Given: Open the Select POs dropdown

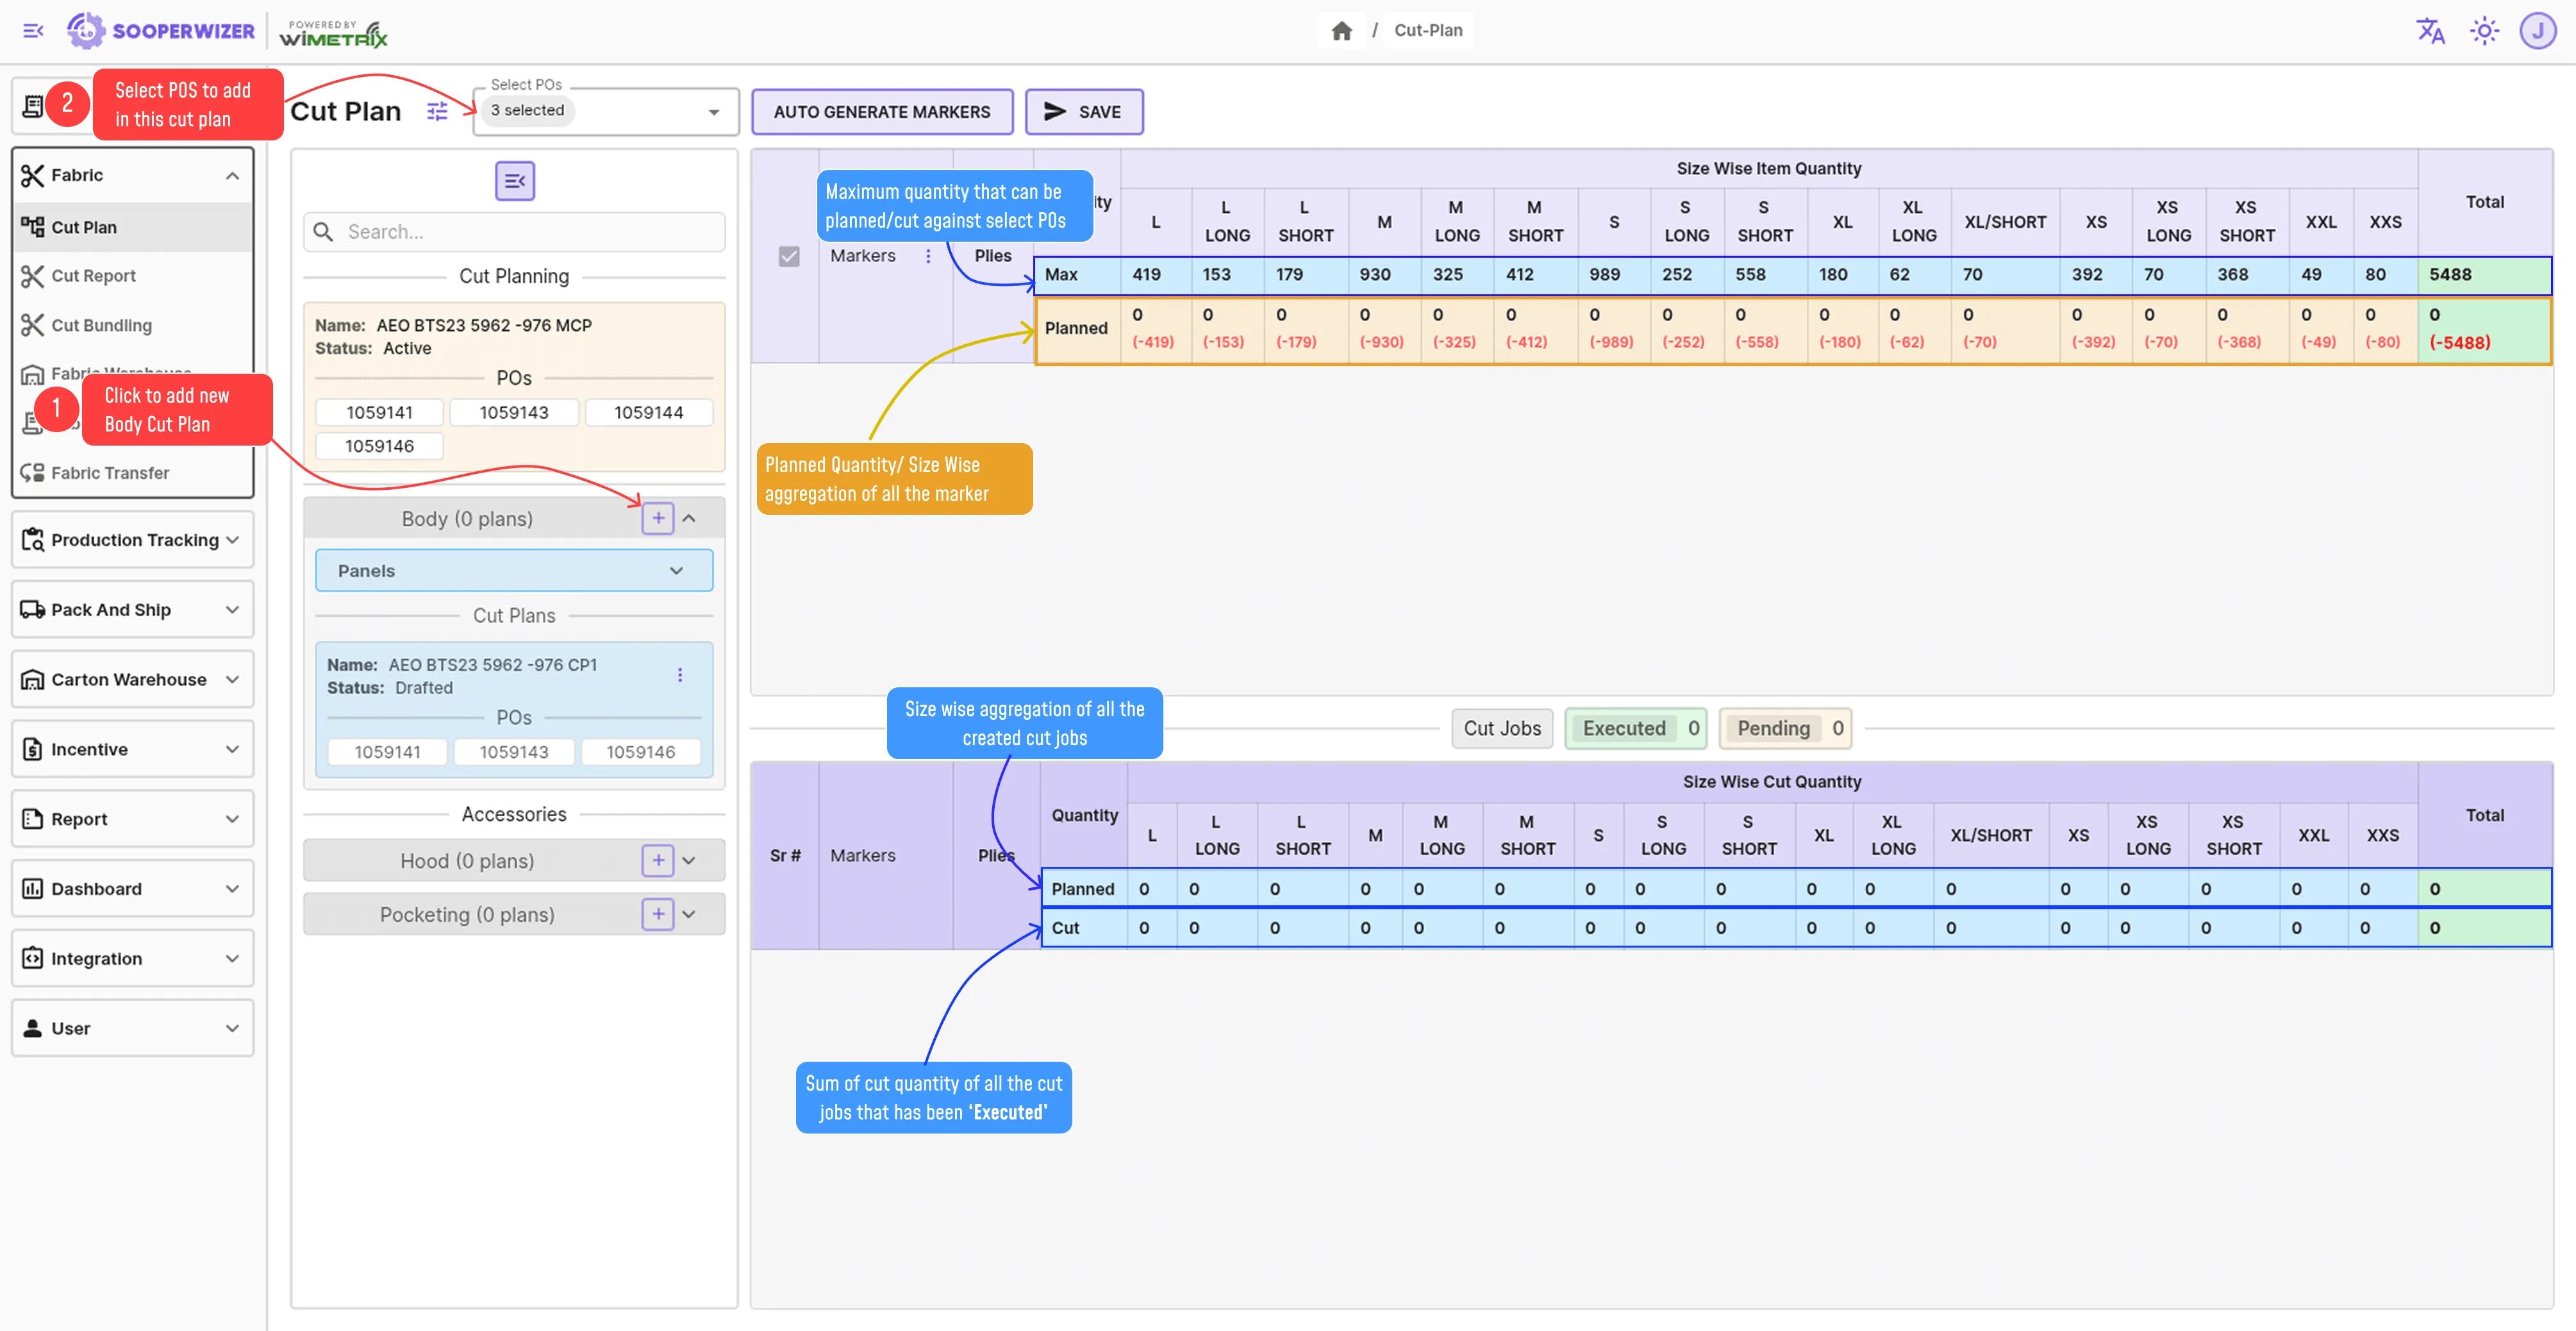Looking at the screenshot, I should tap(605, 111).
